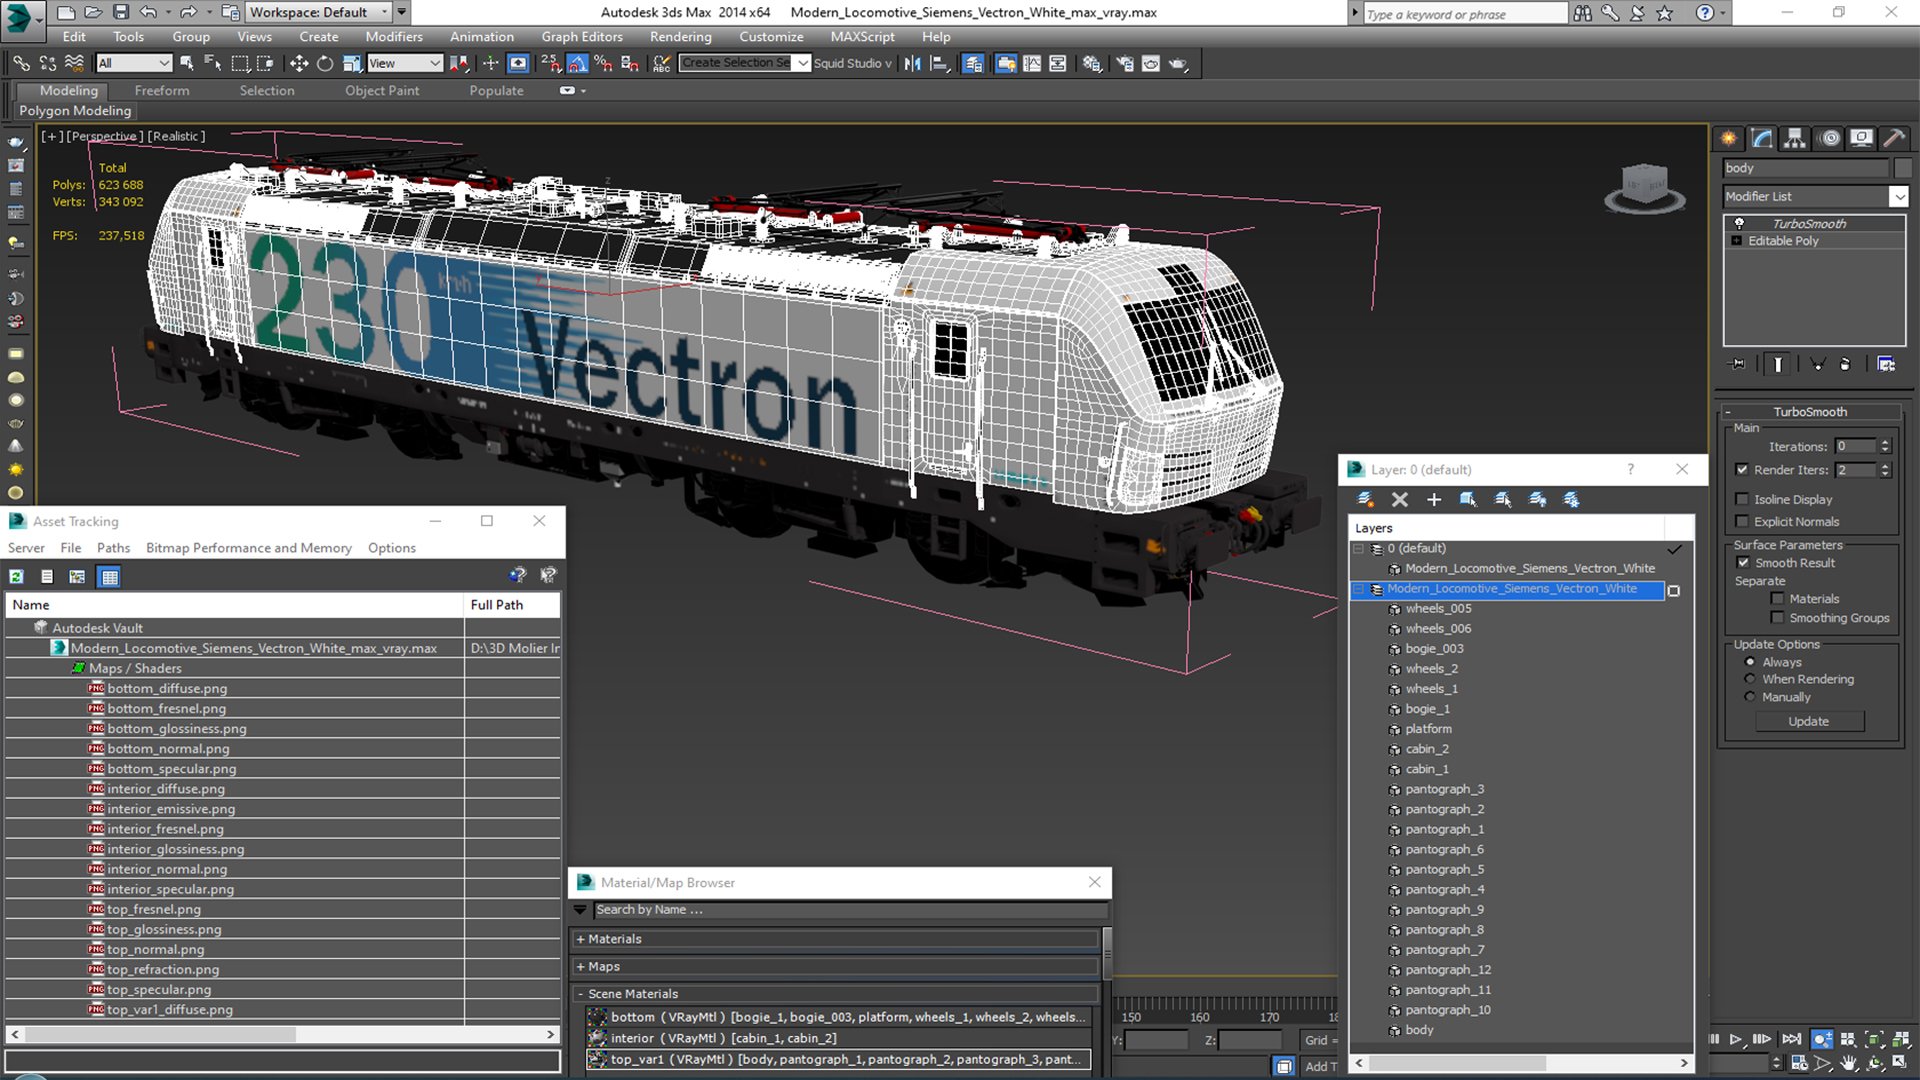Viewport: 1920px width, 1080px height.
Task: Click Delete layer X icon in Layers dialog
Action: pos(1400,499)
